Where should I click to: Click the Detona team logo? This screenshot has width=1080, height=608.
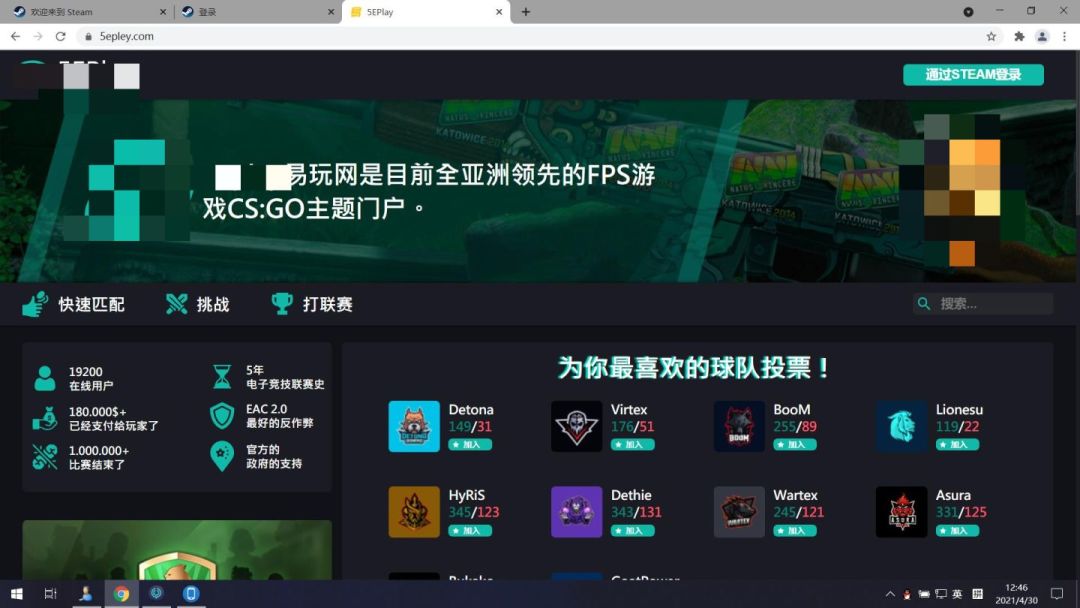point(414,426)
